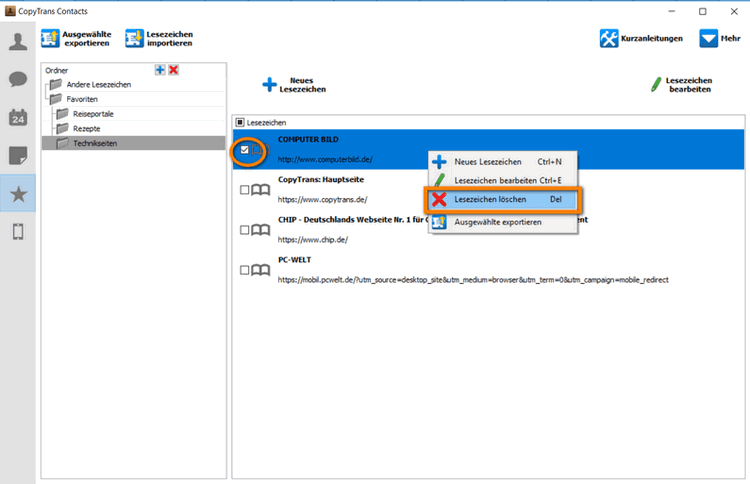The width and height of the screenshot is (750, 484).
Task: Check the CopyTrans: Hauptseite checkbox
Action: point(244,190)
